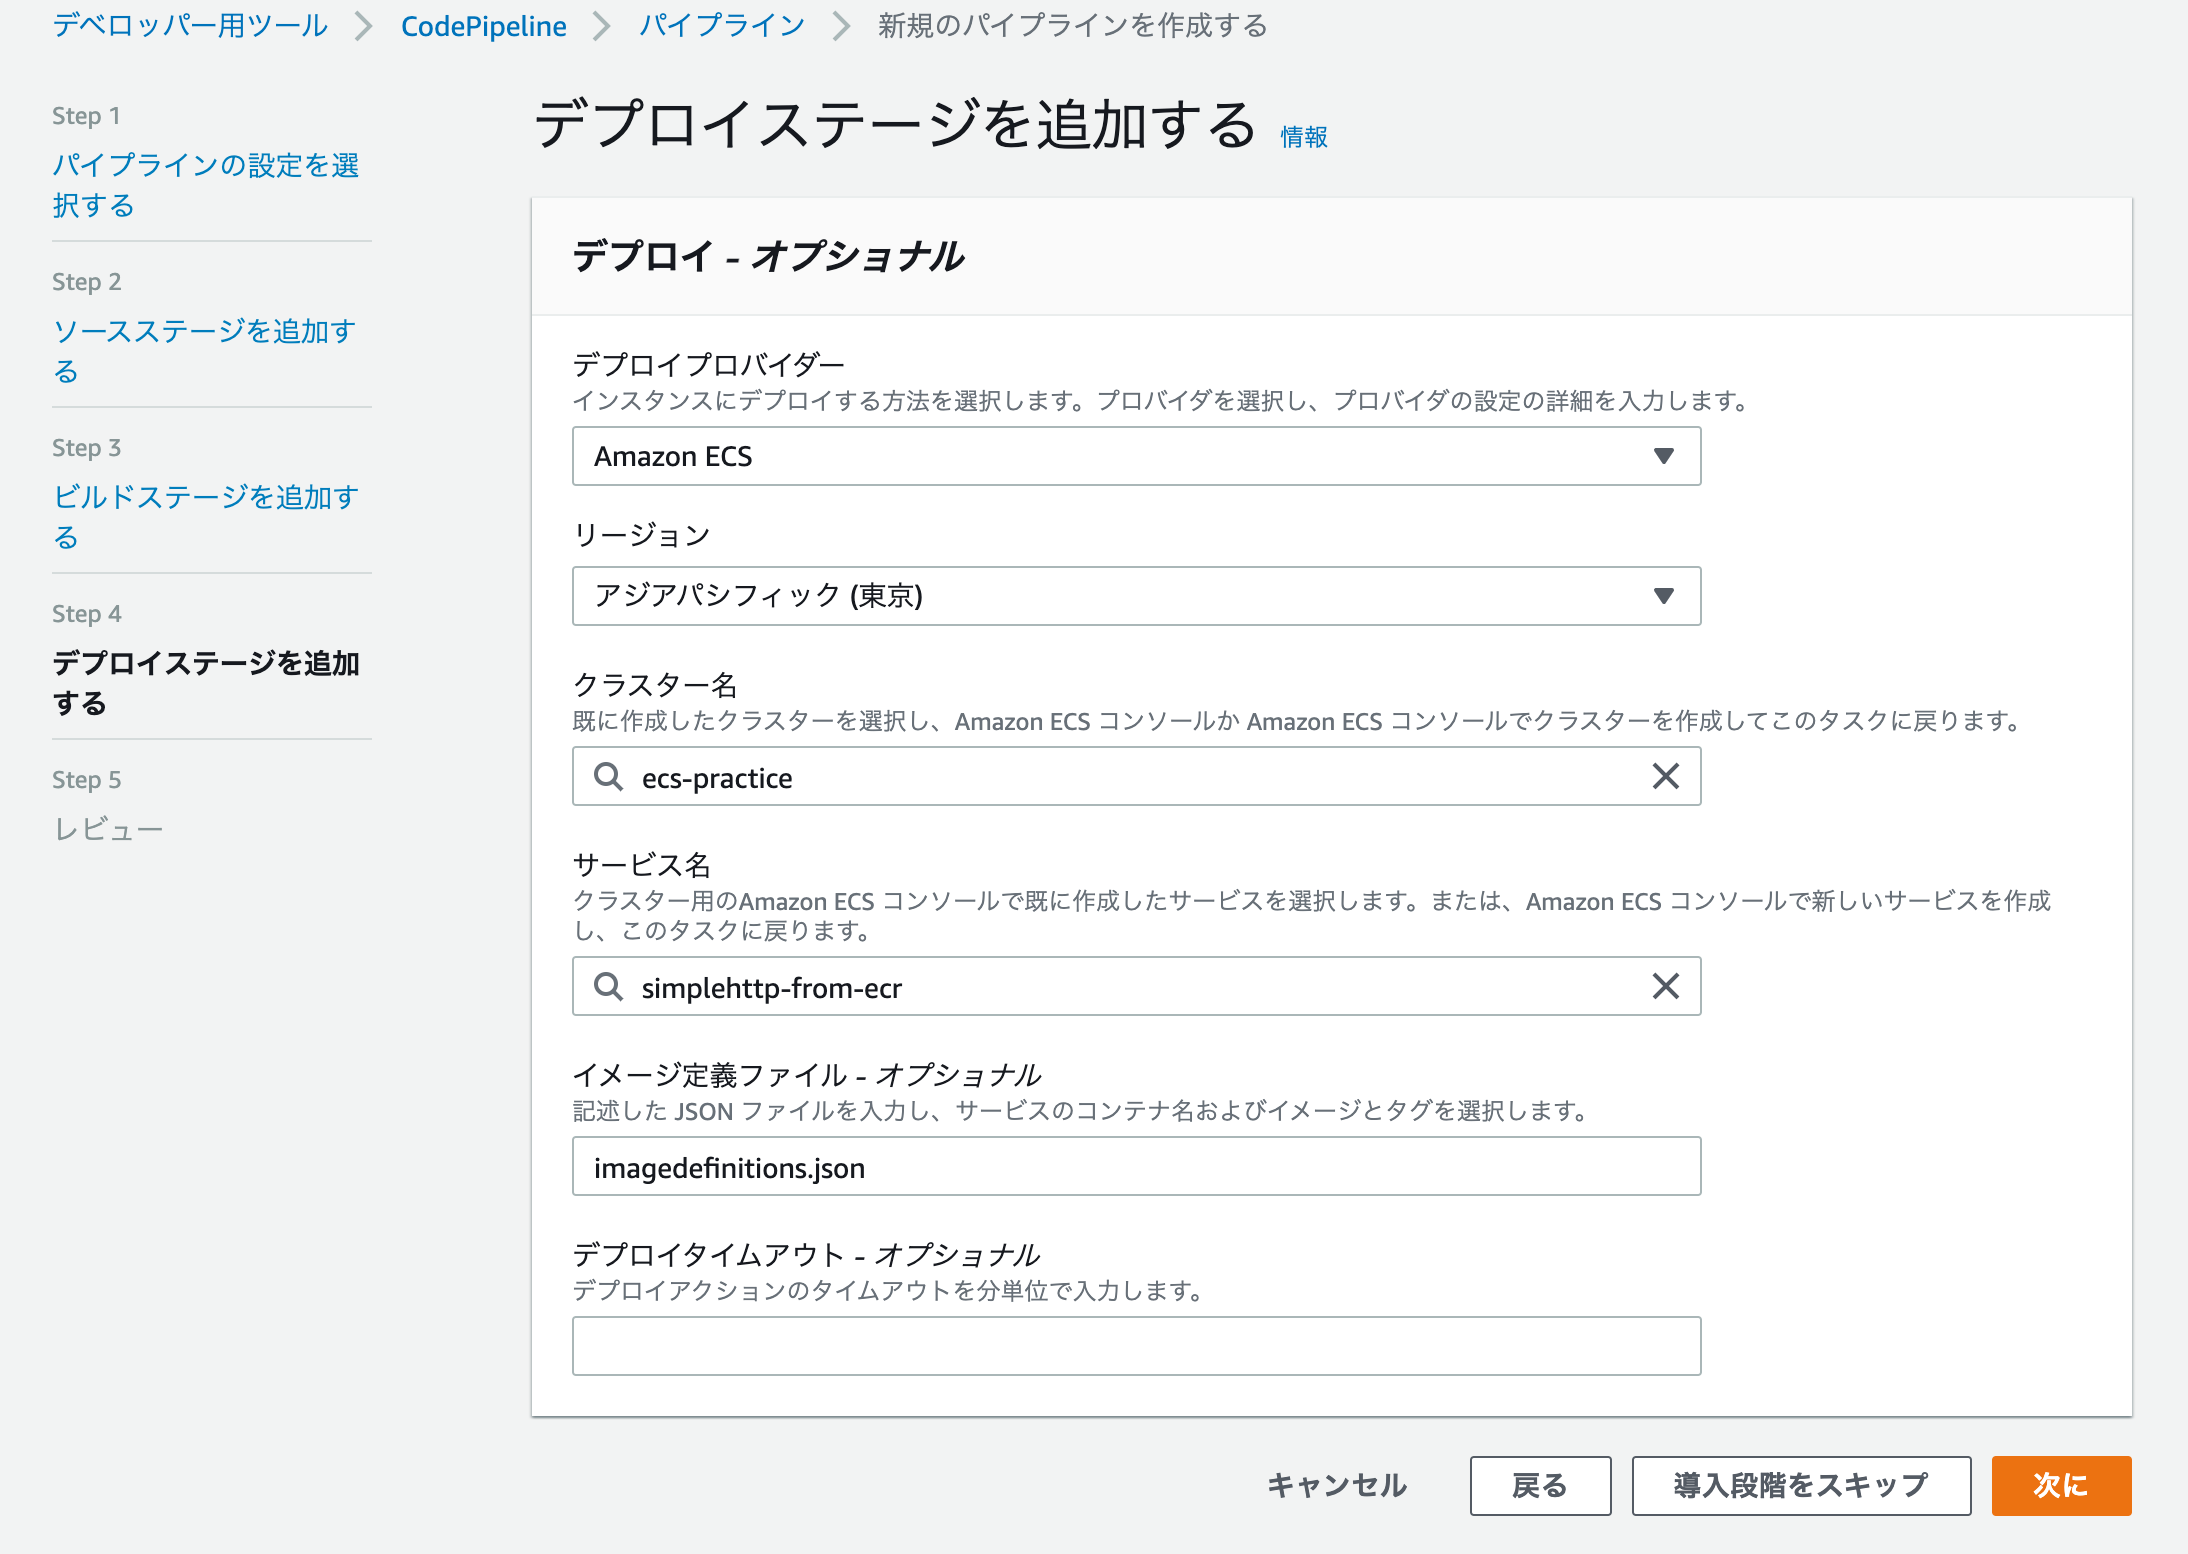
Task: Clear the simplehttp-from-ecr service name field
Action: [1665, 987]
